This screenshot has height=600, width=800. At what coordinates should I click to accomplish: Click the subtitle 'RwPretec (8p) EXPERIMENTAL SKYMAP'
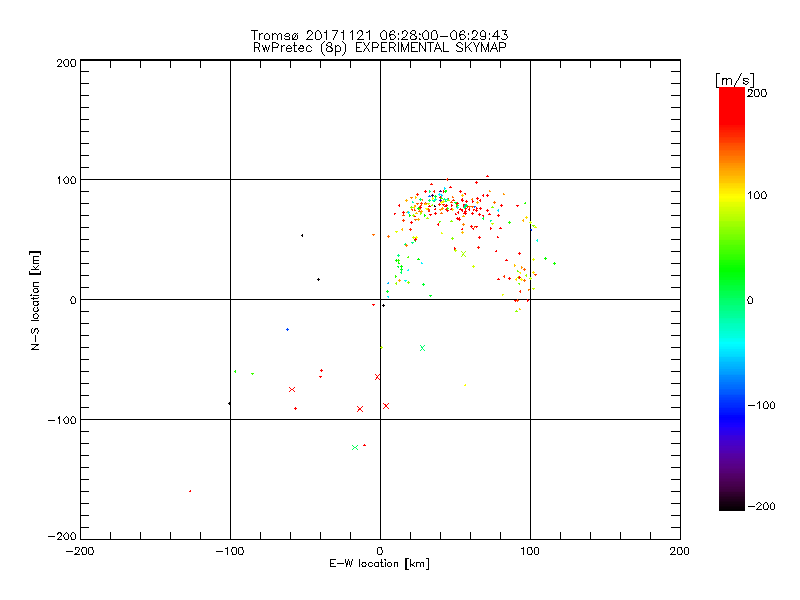click(379, 47)
